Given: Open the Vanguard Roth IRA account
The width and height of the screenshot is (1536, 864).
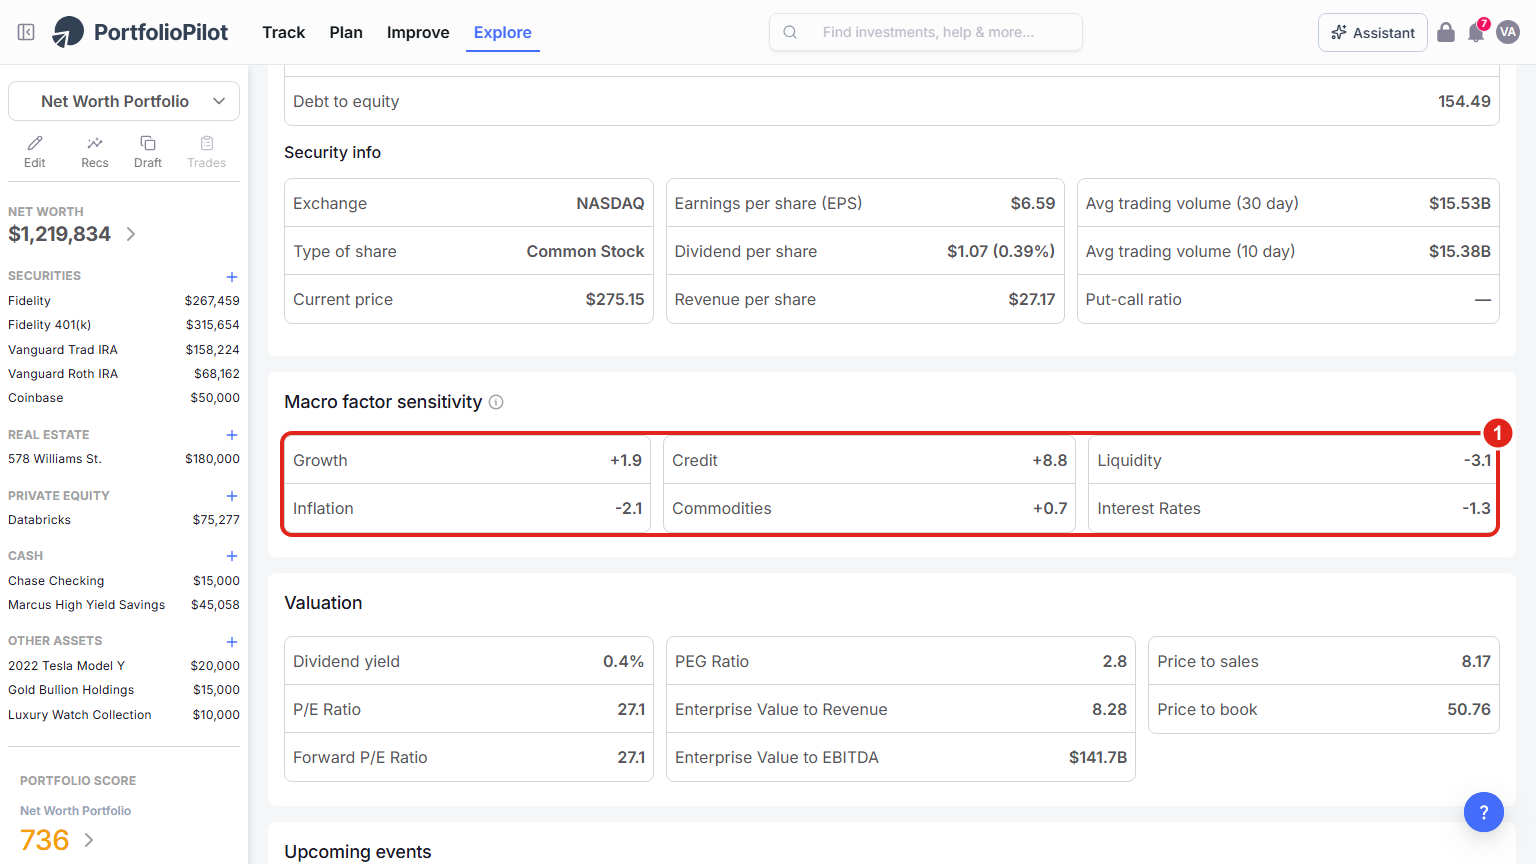Looking at the screenshot, I should (x=124, y=374).
